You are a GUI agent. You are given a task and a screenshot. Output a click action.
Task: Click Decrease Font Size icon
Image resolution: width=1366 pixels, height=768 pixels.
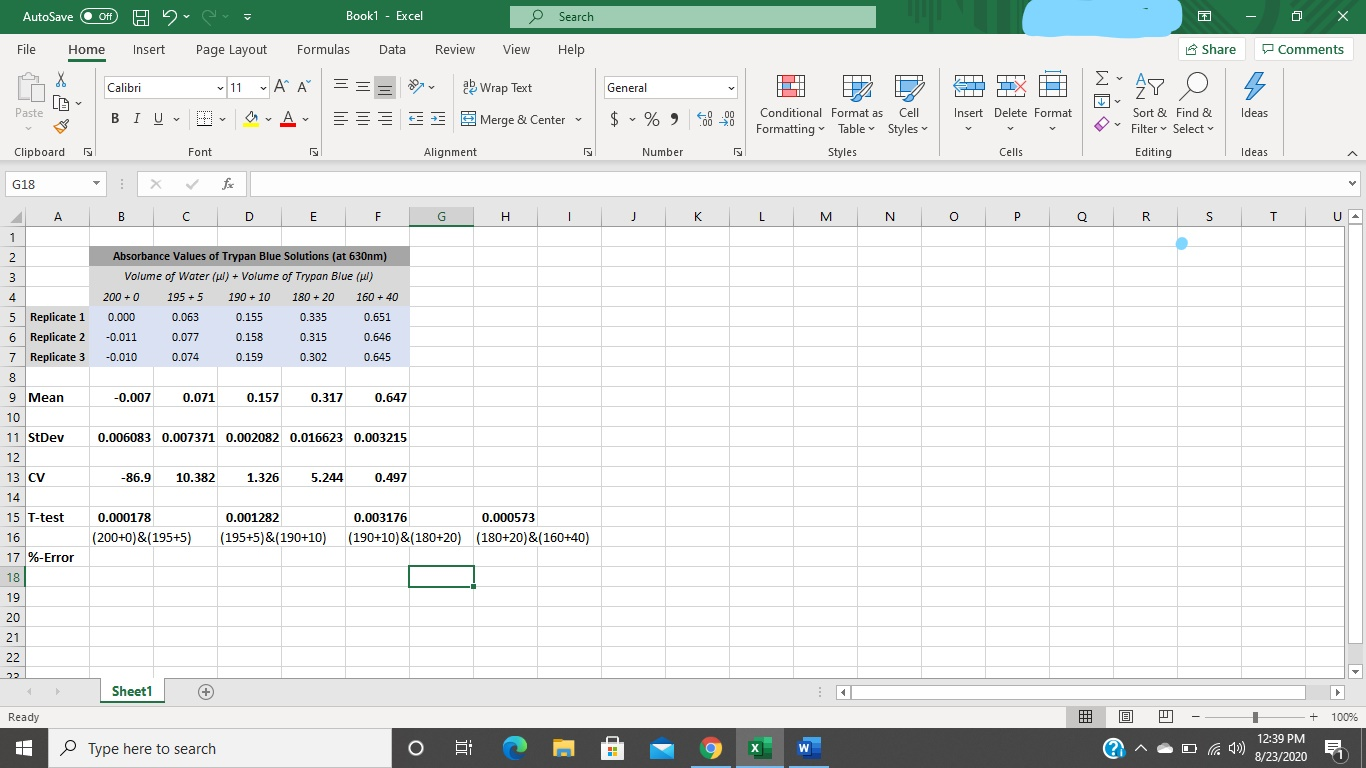[304, 88]
